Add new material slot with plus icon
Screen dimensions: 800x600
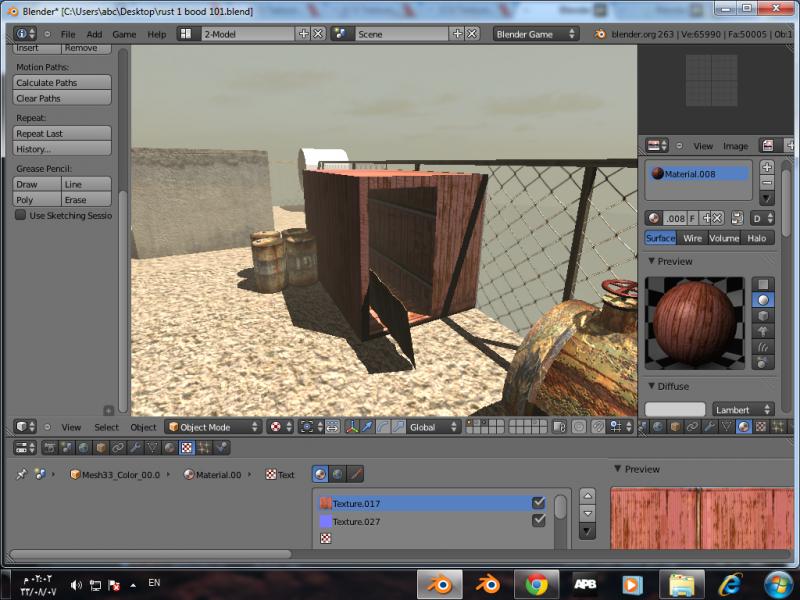click(767, 167)
